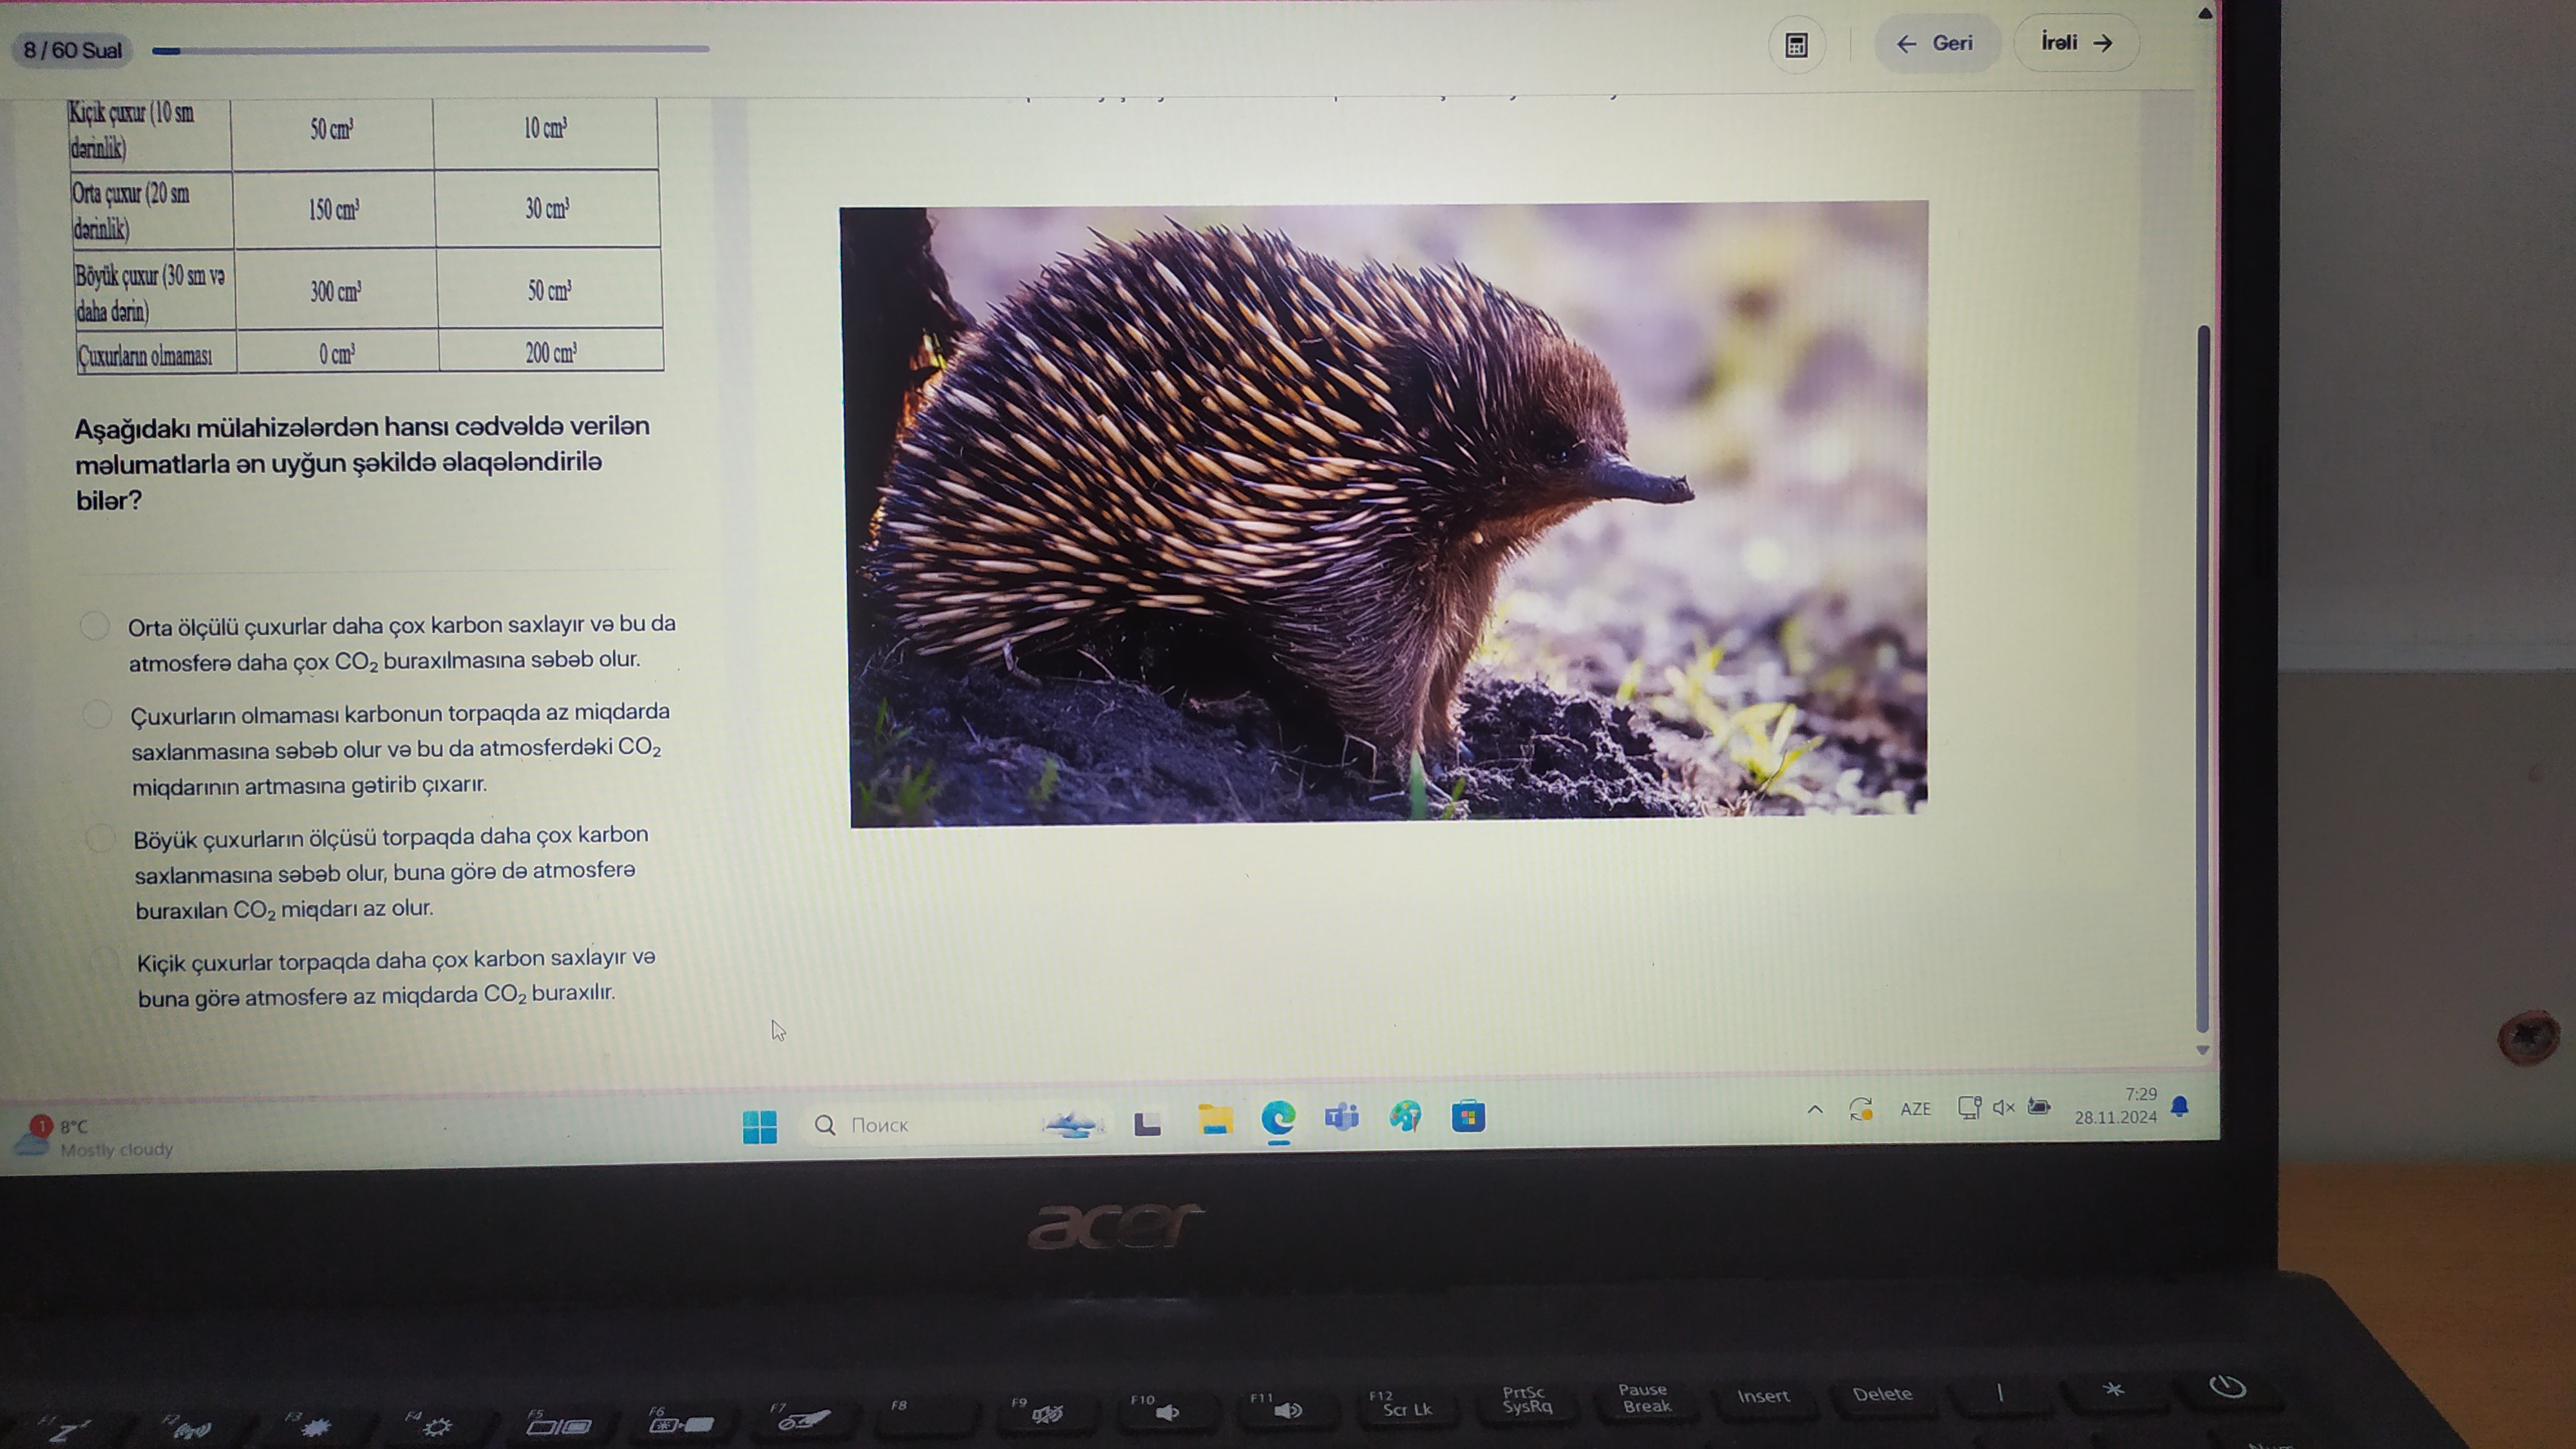2576x1449 pixels.
Task: Click the 8 / 60 Sual counter badge
Action: click(72, 50)
